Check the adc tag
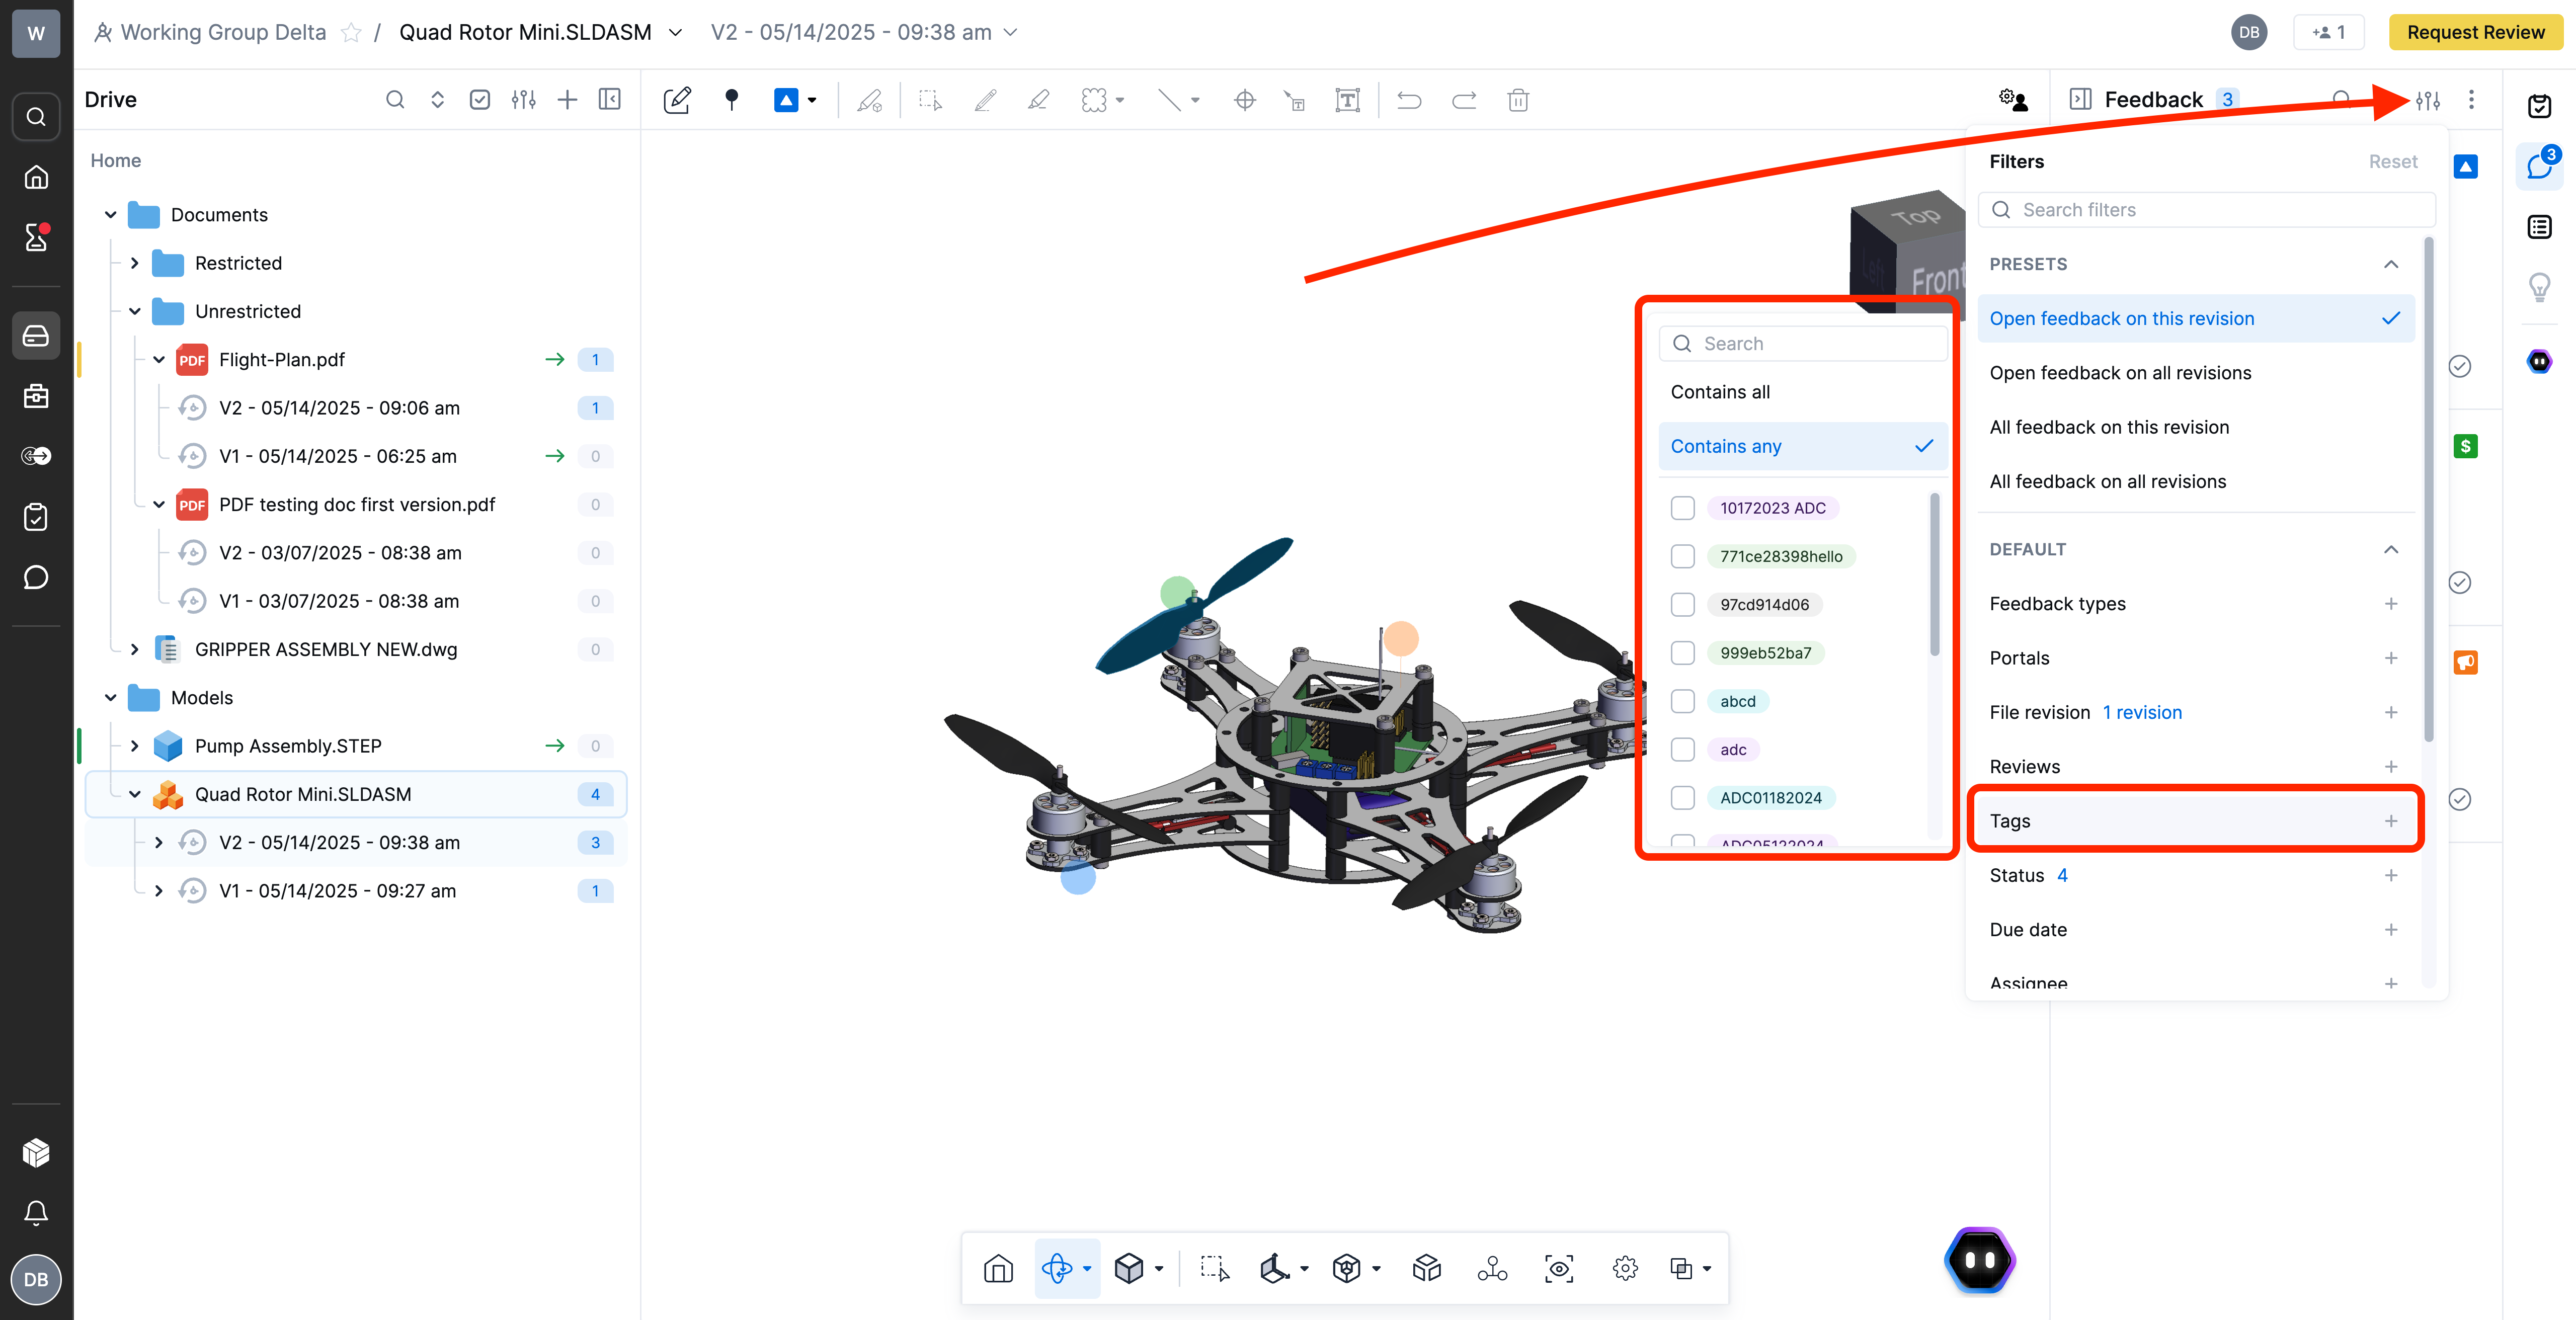The width and height of the screenshot is (2576, 1320). tap(1683, 749)
